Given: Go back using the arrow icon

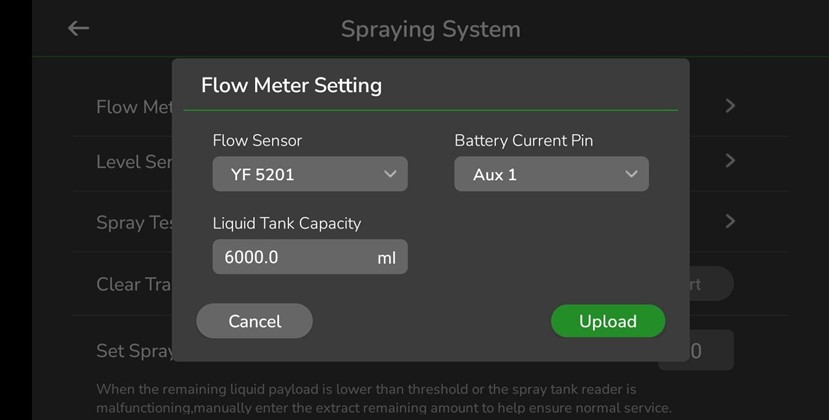Looking at the screenshot, I should point(78,28).
